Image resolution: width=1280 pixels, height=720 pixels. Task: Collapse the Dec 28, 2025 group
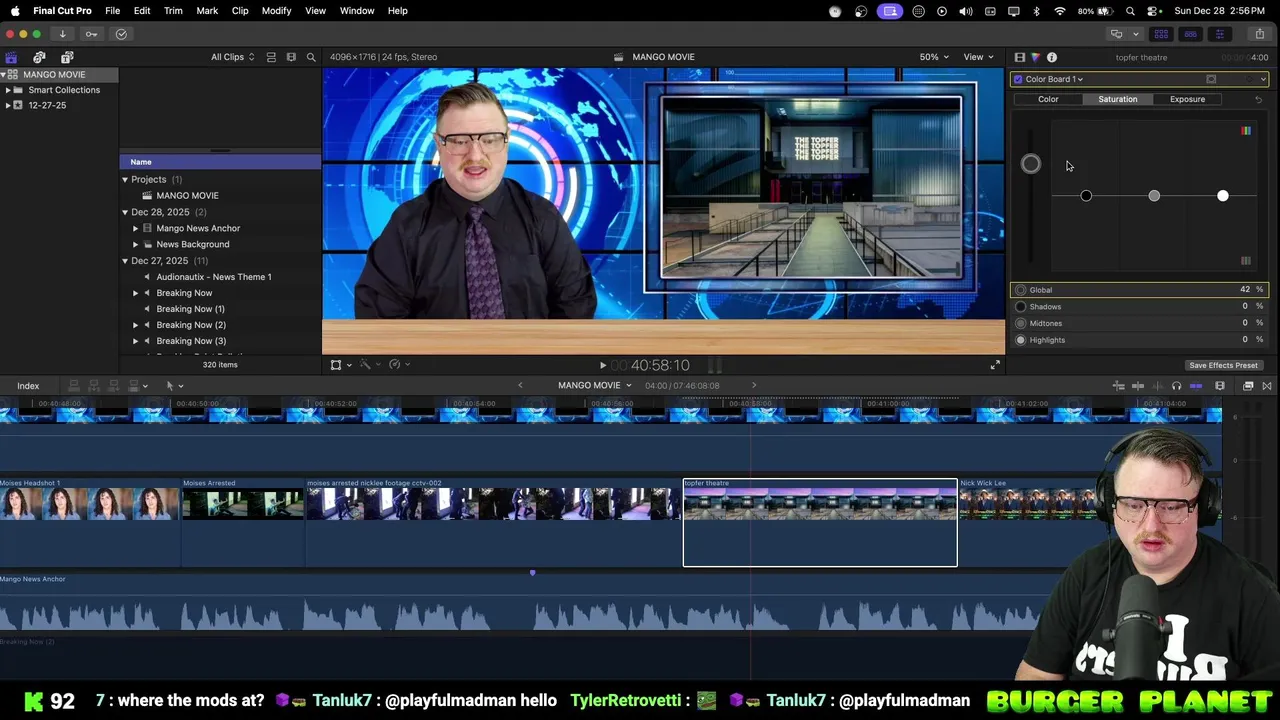[125, 212]
